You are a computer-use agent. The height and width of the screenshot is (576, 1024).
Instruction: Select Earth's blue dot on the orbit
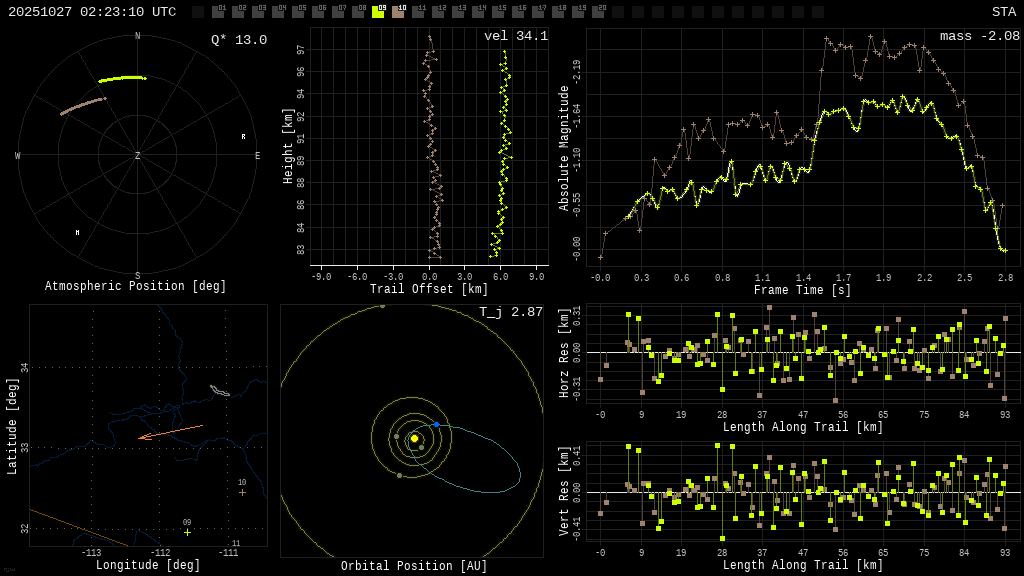[x=436, y=425]
